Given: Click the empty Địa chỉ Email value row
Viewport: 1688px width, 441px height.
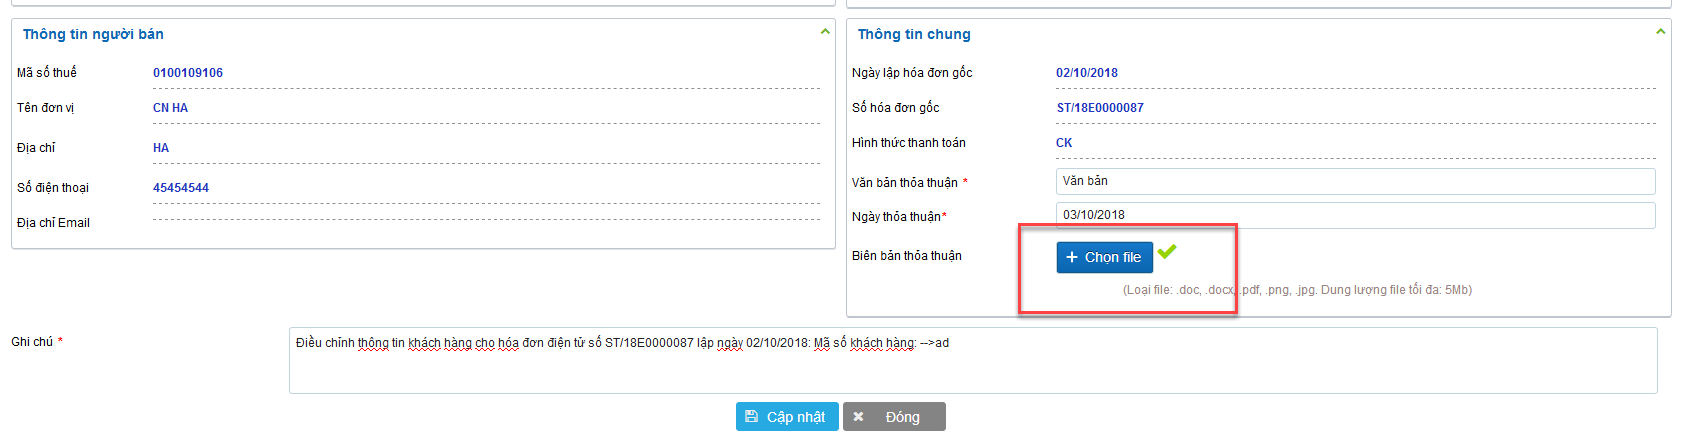Looking at the screenshot, I should [486, 223].
